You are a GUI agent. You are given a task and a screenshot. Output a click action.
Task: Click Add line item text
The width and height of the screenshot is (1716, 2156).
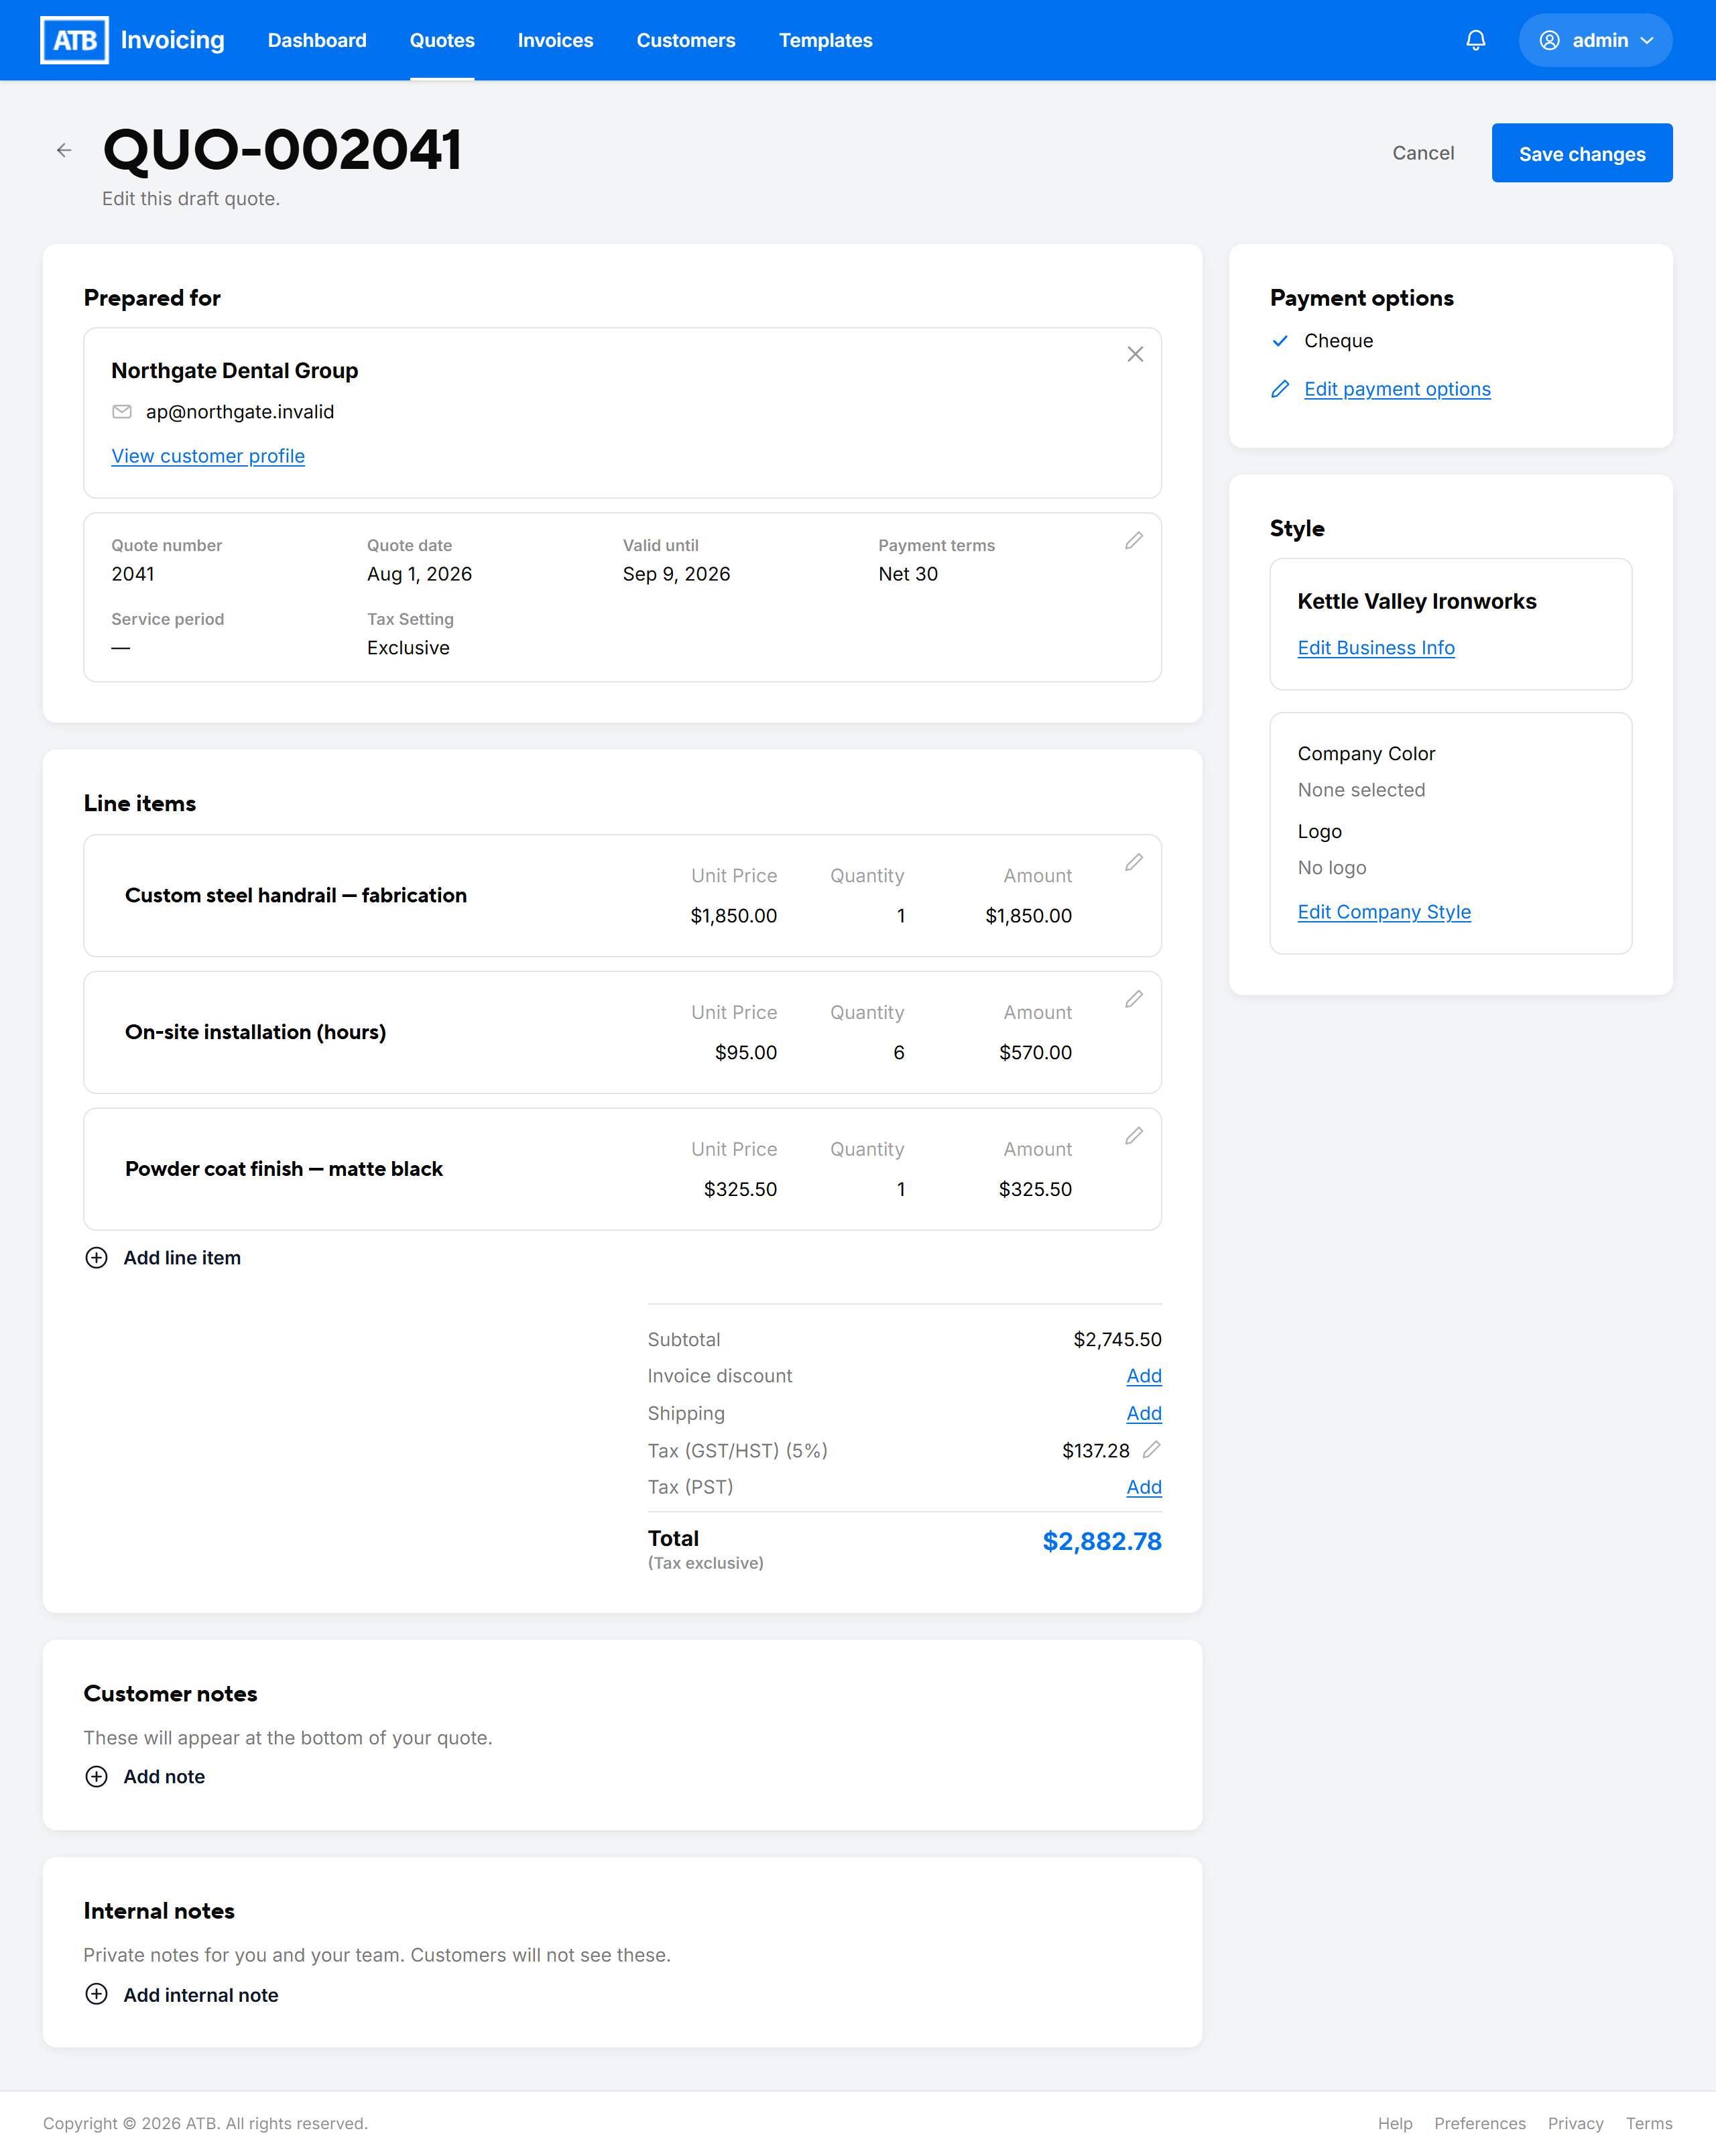click(x=182, y=1258)
